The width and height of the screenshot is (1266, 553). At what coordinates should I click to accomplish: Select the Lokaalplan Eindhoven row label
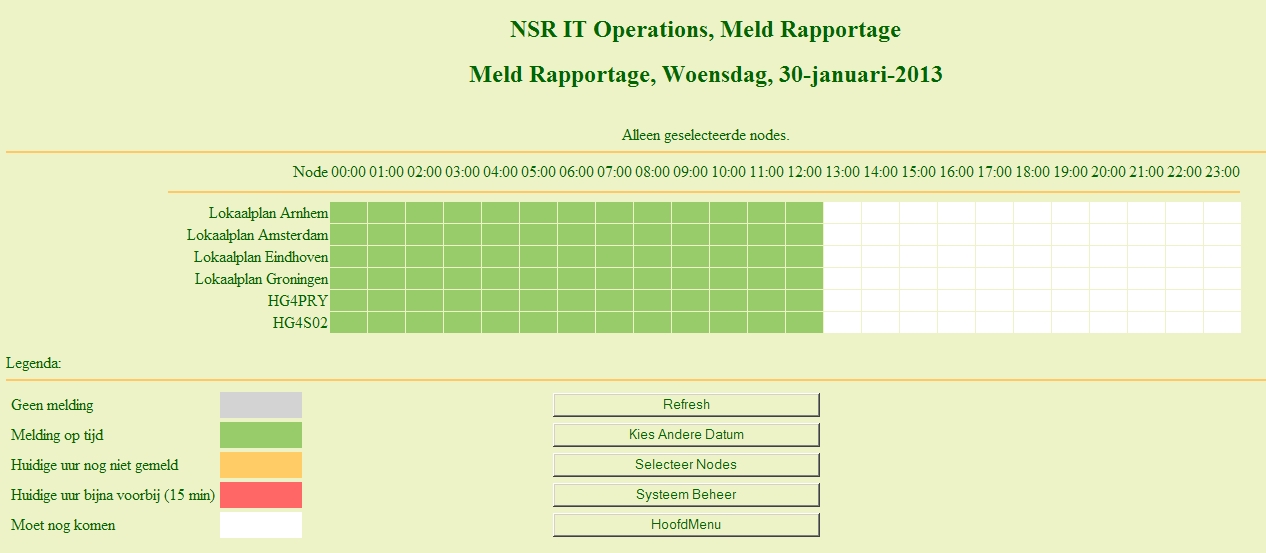click(261, 257)
